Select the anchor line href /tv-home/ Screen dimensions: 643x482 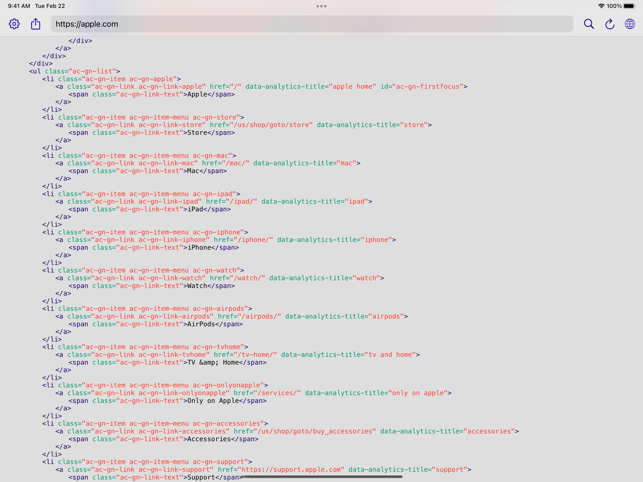(x=238, y=354)
